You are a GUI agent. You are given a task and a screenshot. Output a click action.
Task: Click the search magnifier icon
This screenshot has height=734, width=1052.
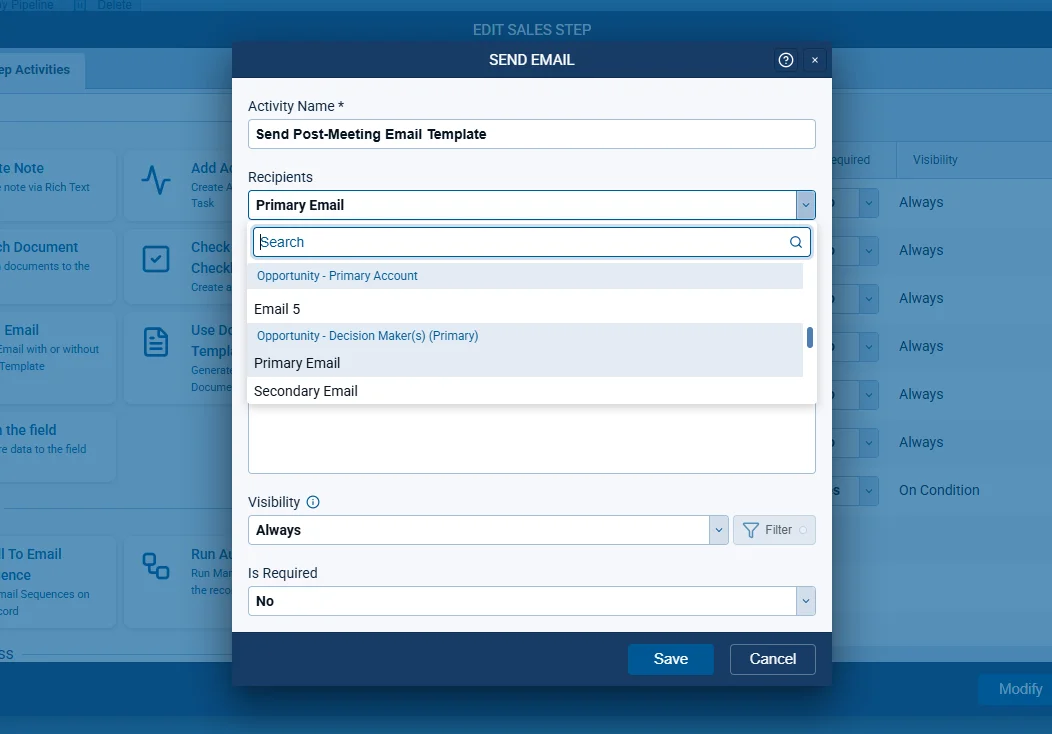click(796, 242)
